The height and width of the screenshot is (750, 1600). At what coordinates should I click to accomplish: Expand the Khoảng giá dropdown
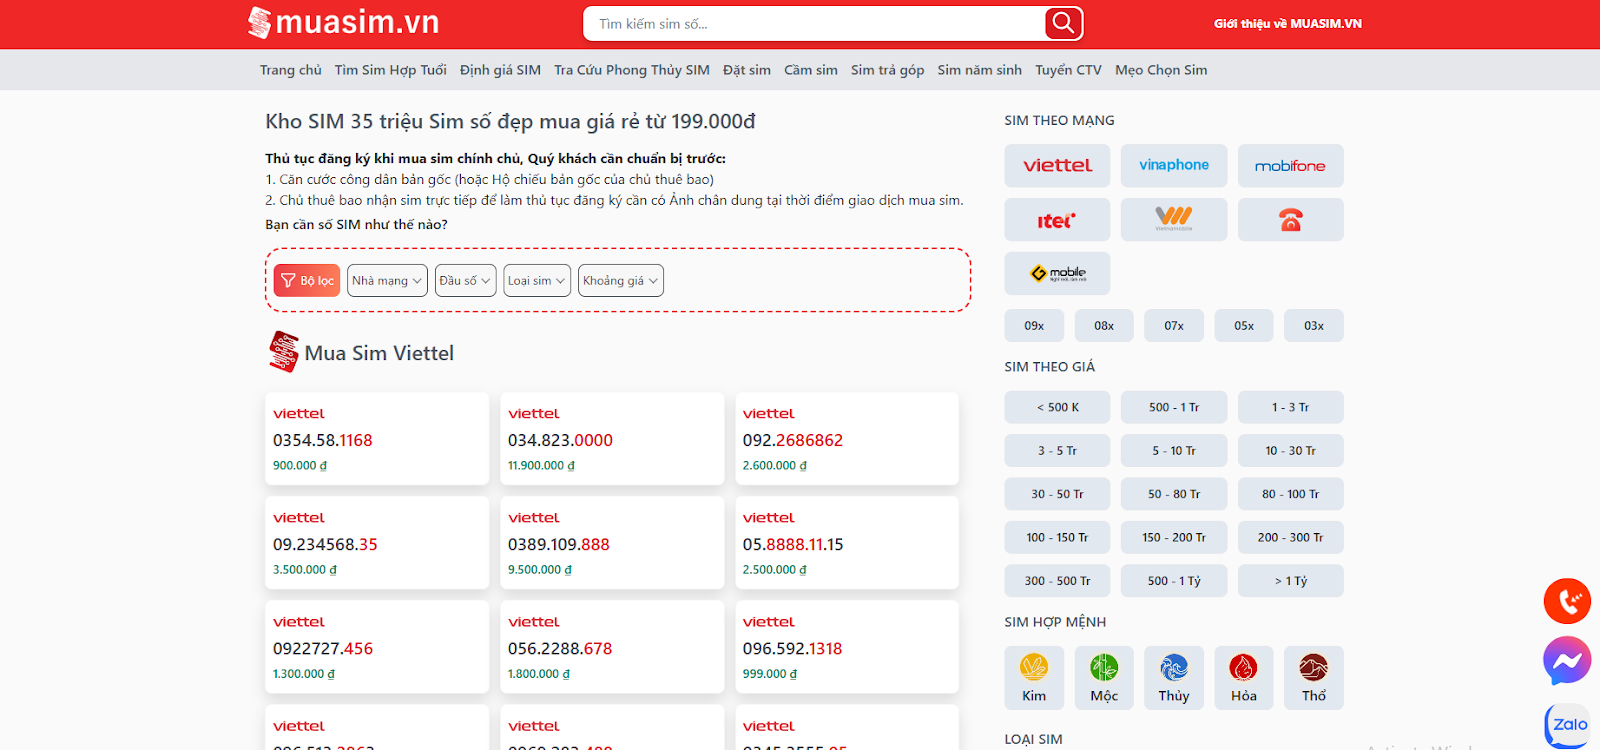(x=621, y=281)
